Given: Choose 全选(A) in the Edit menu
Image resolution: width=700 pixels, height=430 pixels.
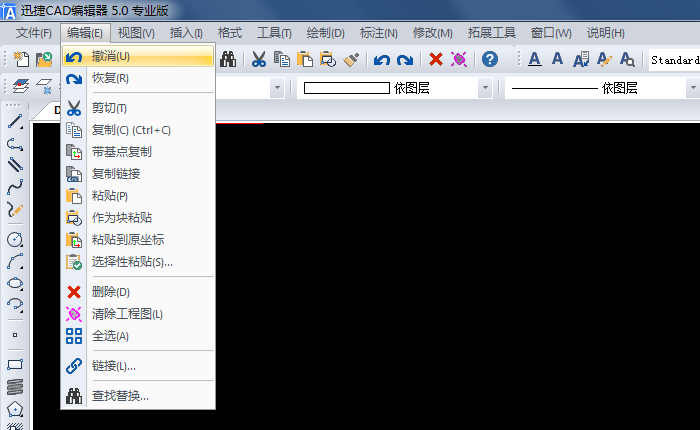Looking at the screenshot, I should [138, 336].
